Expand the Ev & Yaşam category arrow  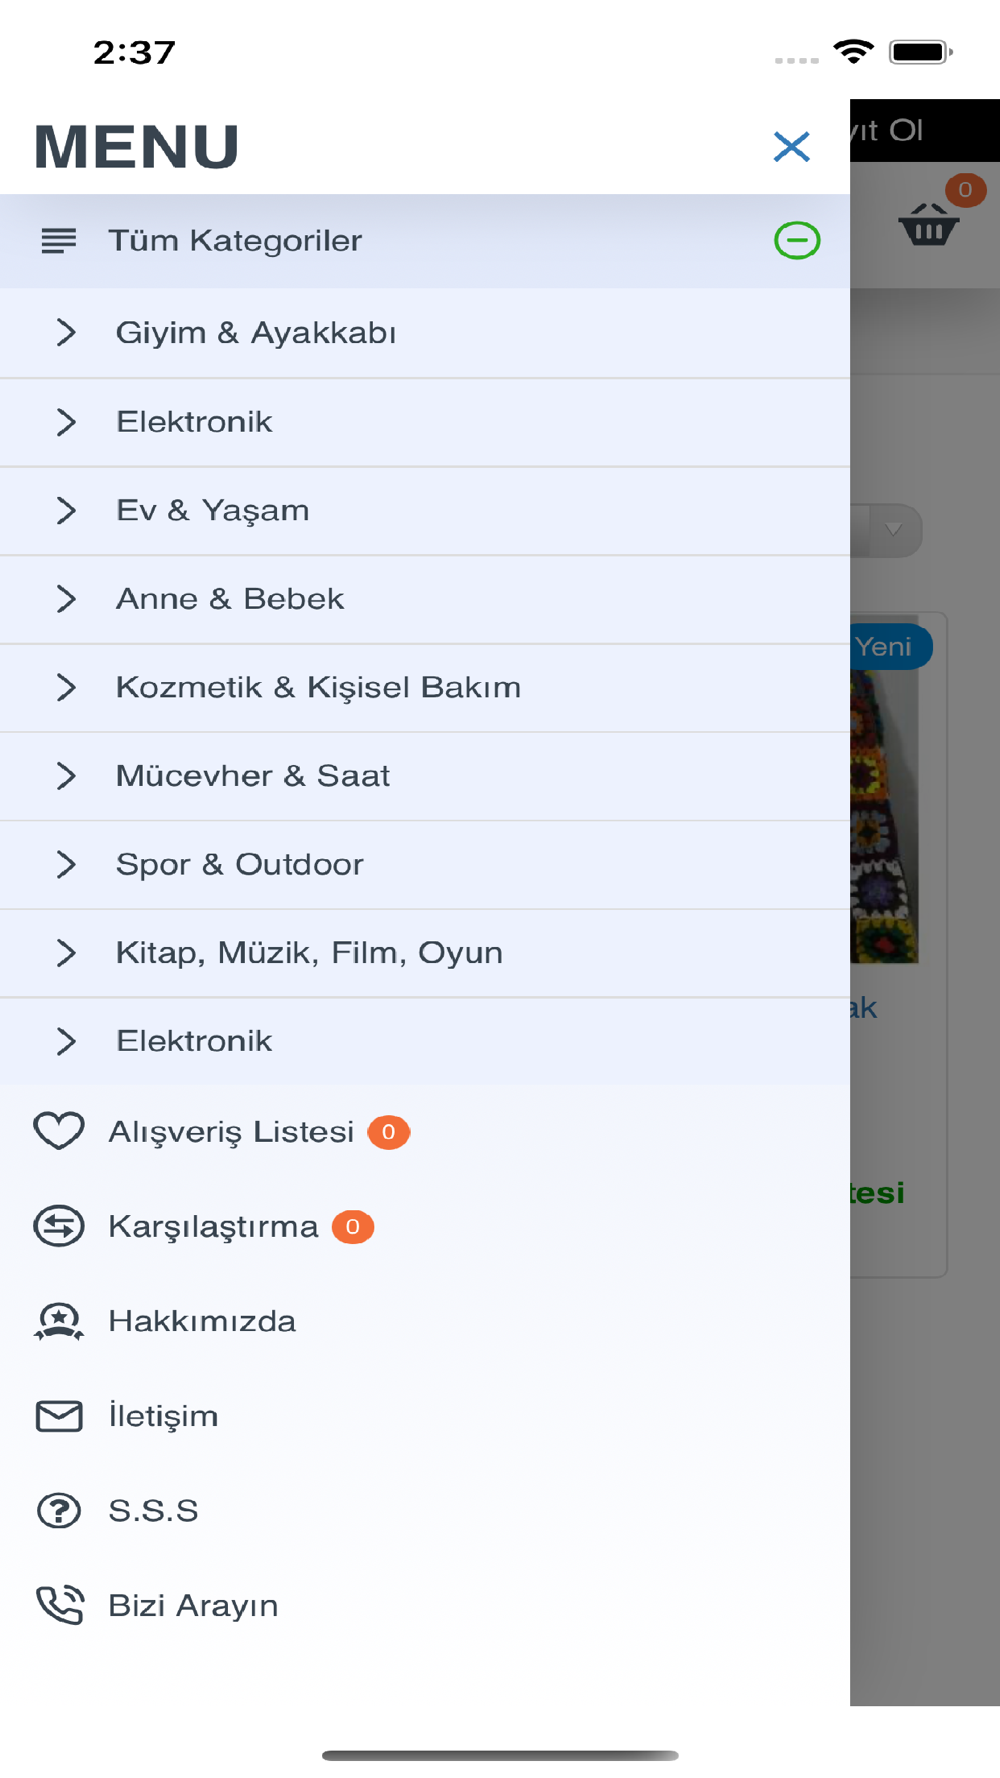click(66, 510)
